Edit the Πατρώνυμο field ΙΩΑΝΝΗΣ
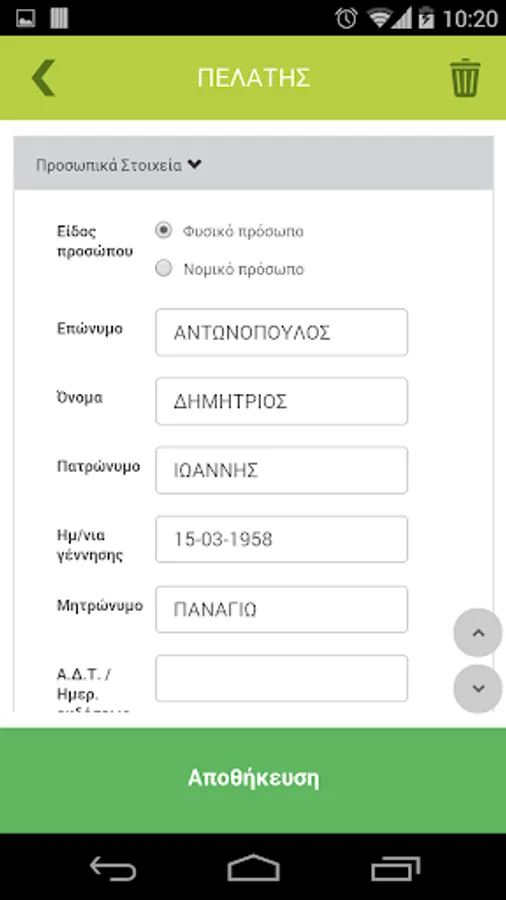Image resolution: width=506 pixels, height=900 pixels. (282, 470)
